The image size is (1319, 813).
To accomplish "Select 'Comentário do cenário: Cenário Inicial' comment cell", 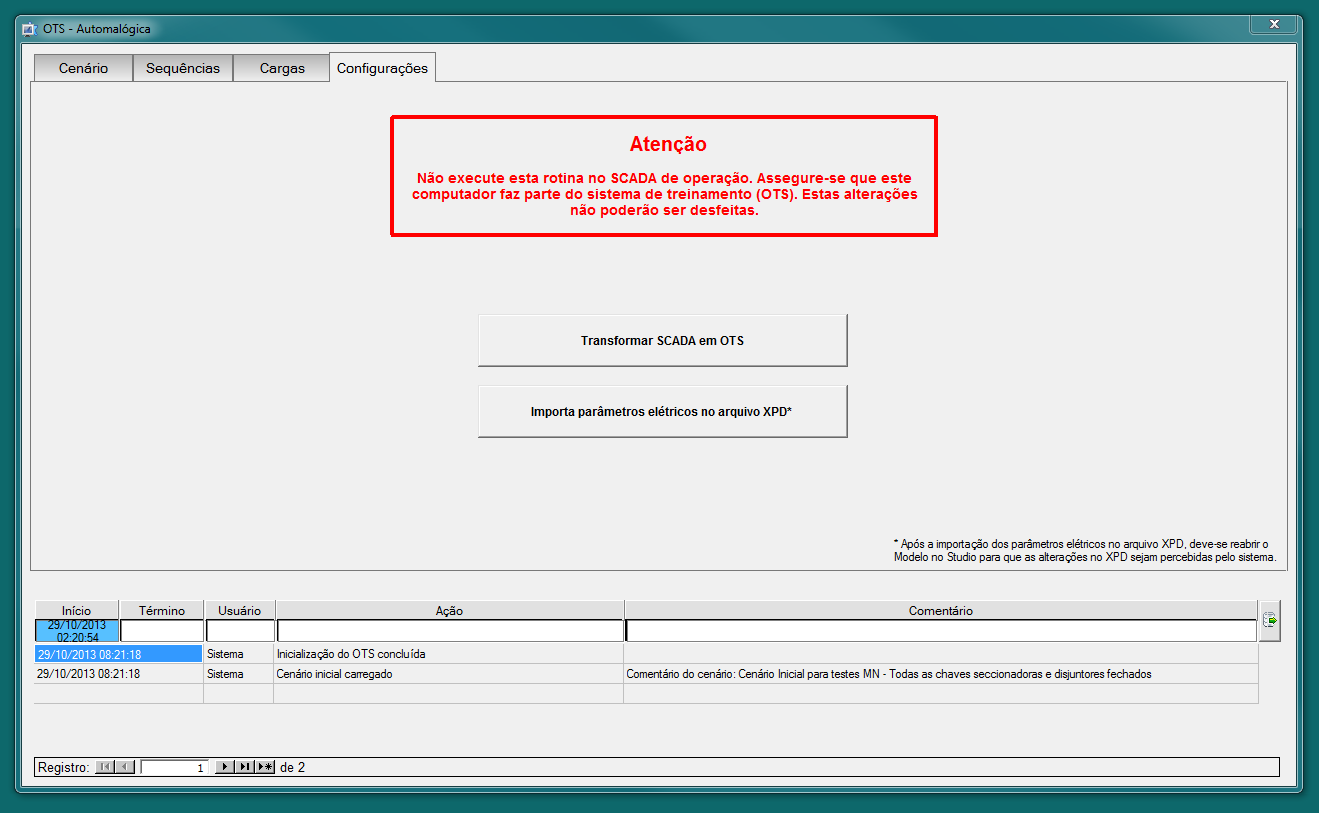I will [941, 674].
